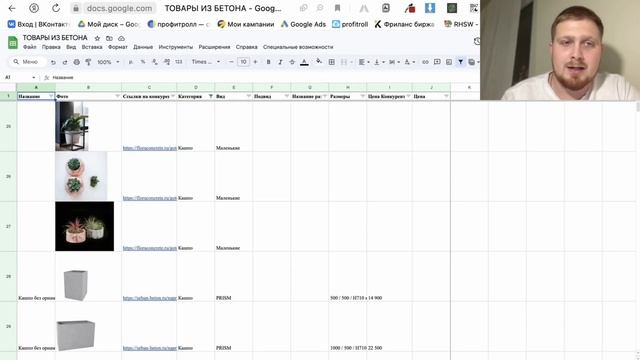Open competitor link in row 28
The height and width of the screenshot is (360, 640).
click(149, 298)
